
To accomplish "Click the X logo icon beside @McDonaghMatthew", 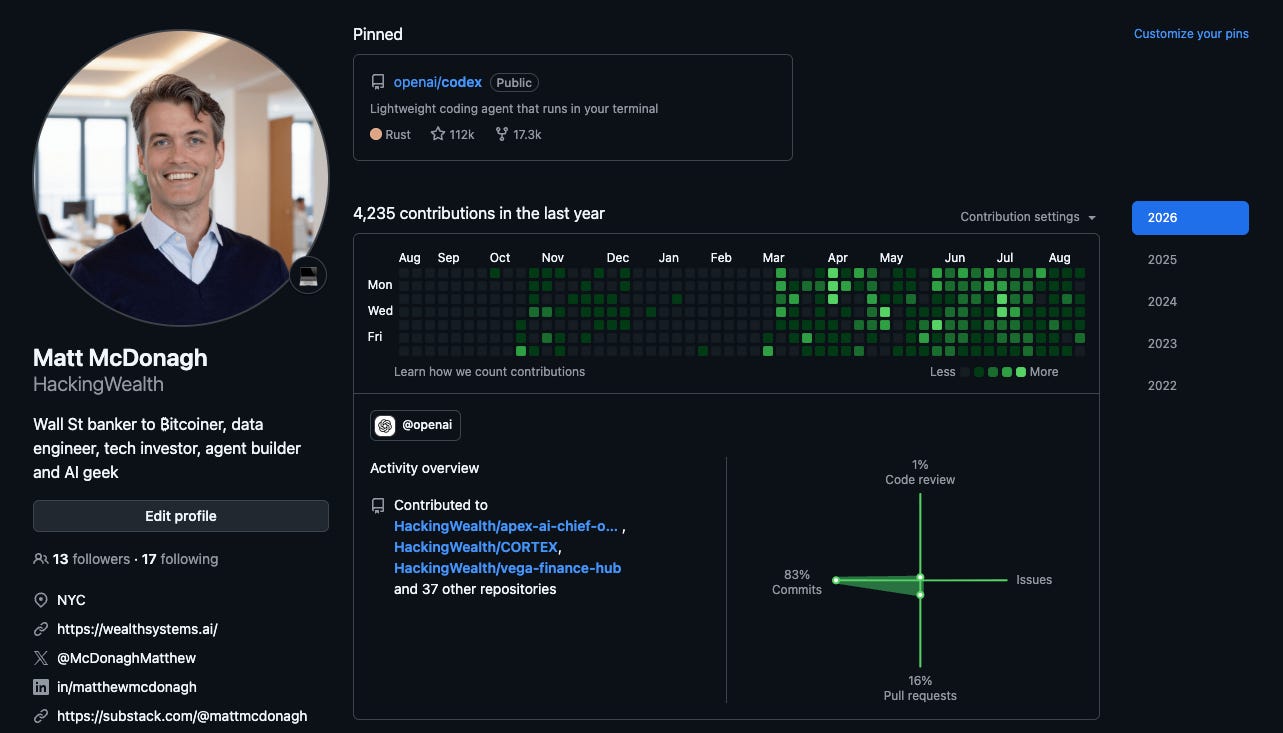I will (41, 658).
